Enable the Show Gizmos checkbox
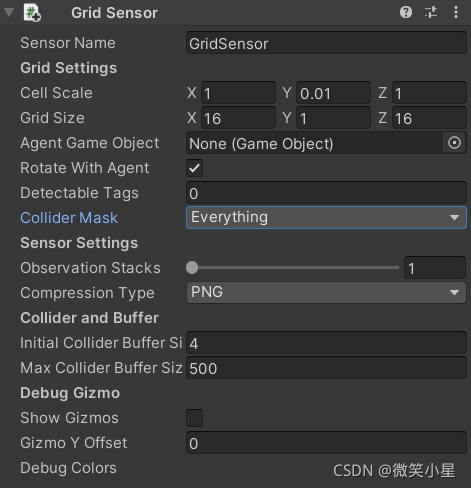Screen dimensions: 471x488 click(x=195, y=418)
